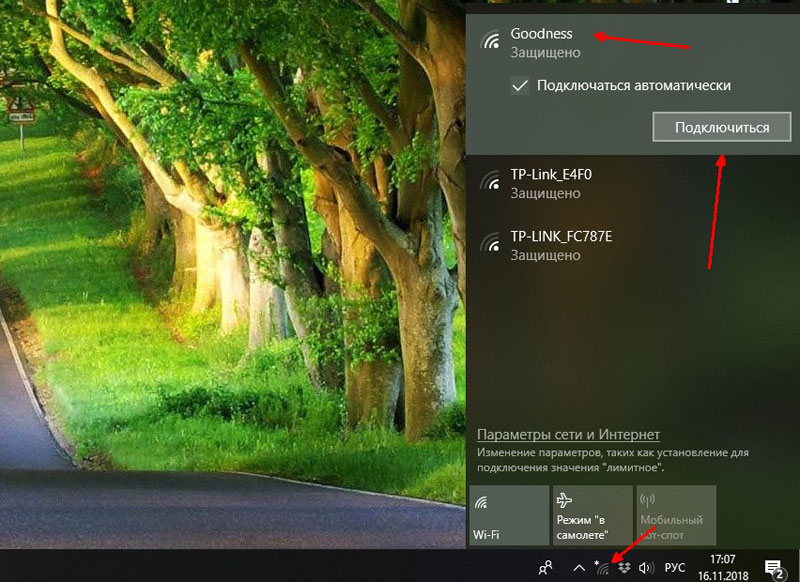Click 'Защищено' under TP-Link_E4F0
Image resolution: width=800 pixels, height=582 pixels.
[545, 193]
